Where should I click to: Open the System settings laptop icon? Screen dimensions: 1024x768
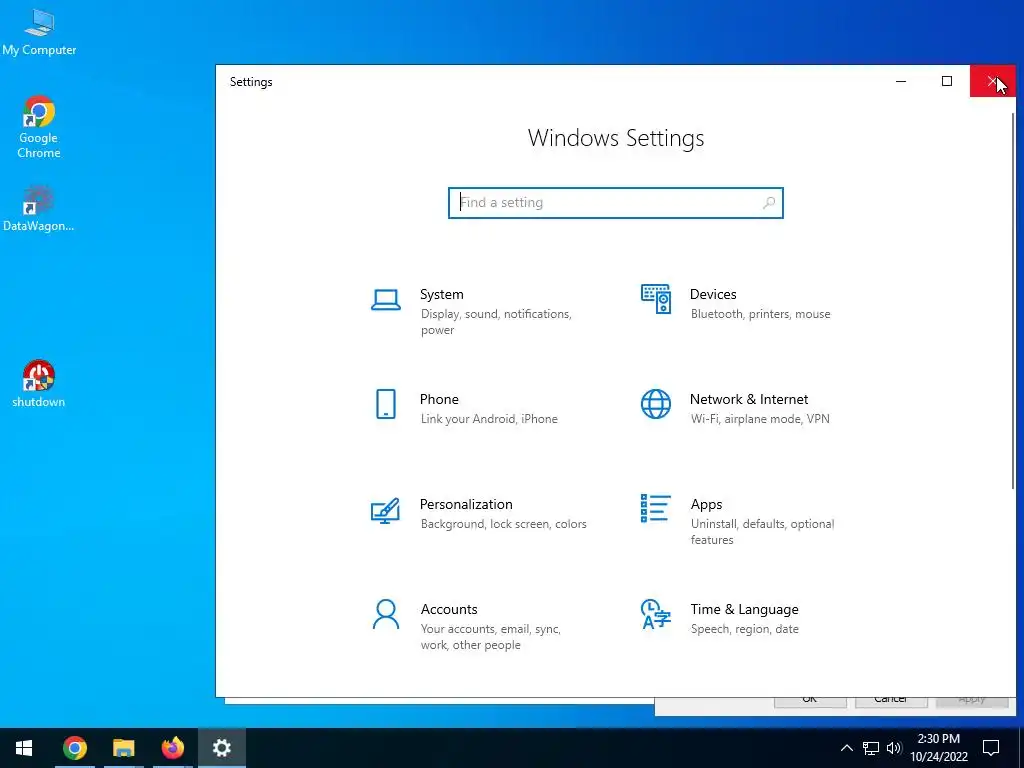click(x=385, y=300)
